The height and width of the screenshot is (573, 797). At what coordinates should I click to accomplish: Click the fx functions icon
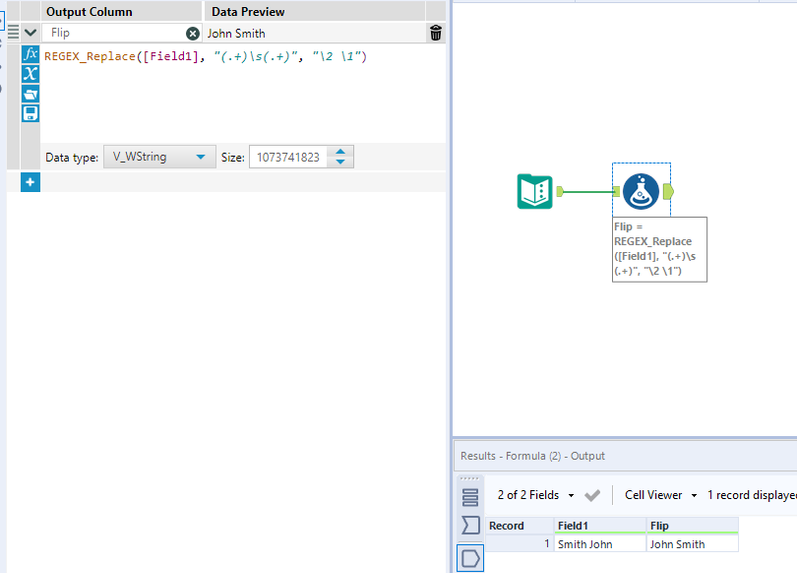tap(30, 54)
